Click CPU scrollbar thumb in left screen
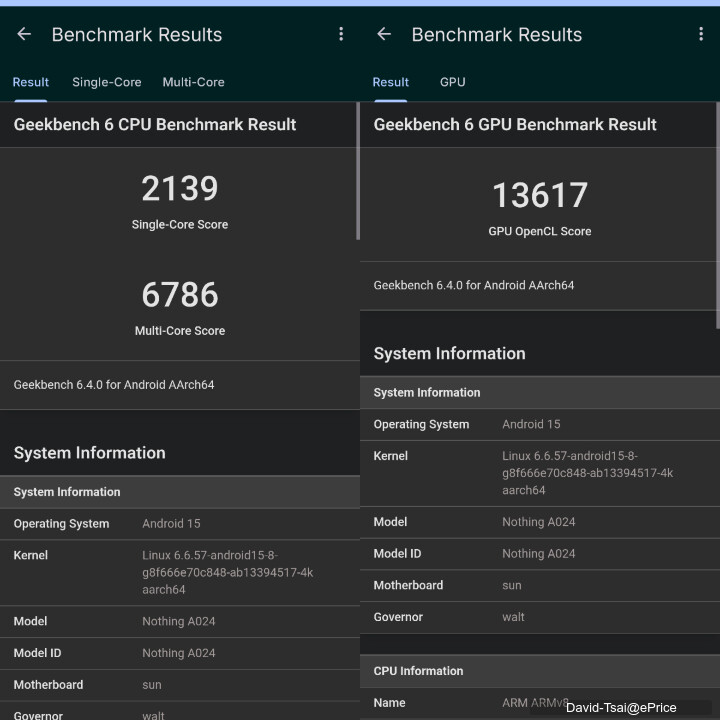Screen dimensions: 720x720 click(x=358, y=171)
